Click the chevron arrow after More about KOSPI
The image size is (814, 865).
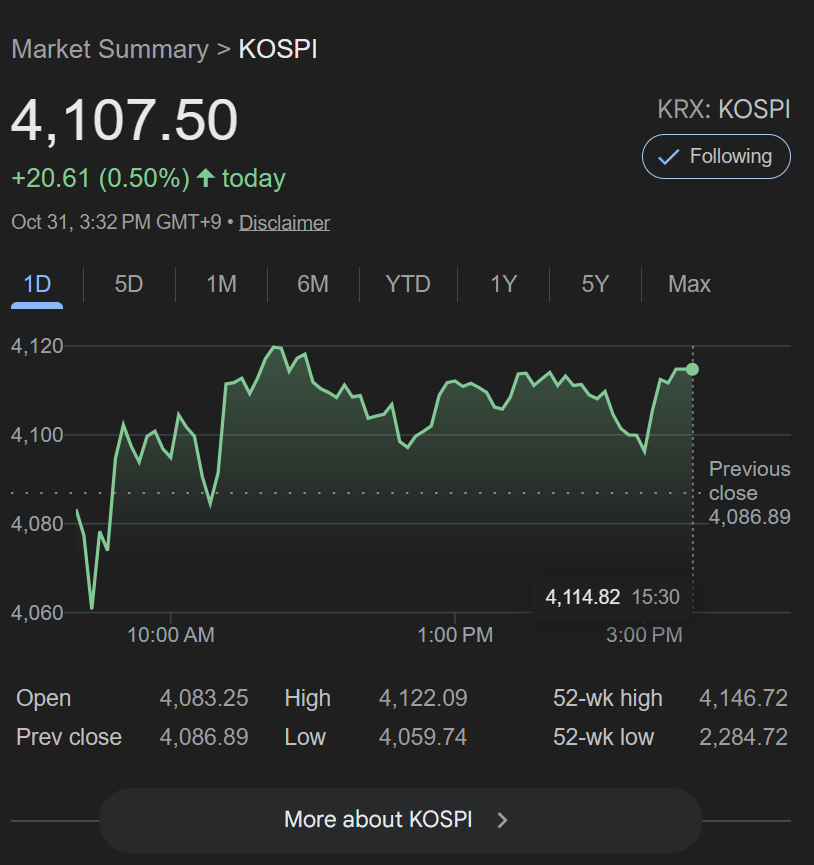click(502, 819)
